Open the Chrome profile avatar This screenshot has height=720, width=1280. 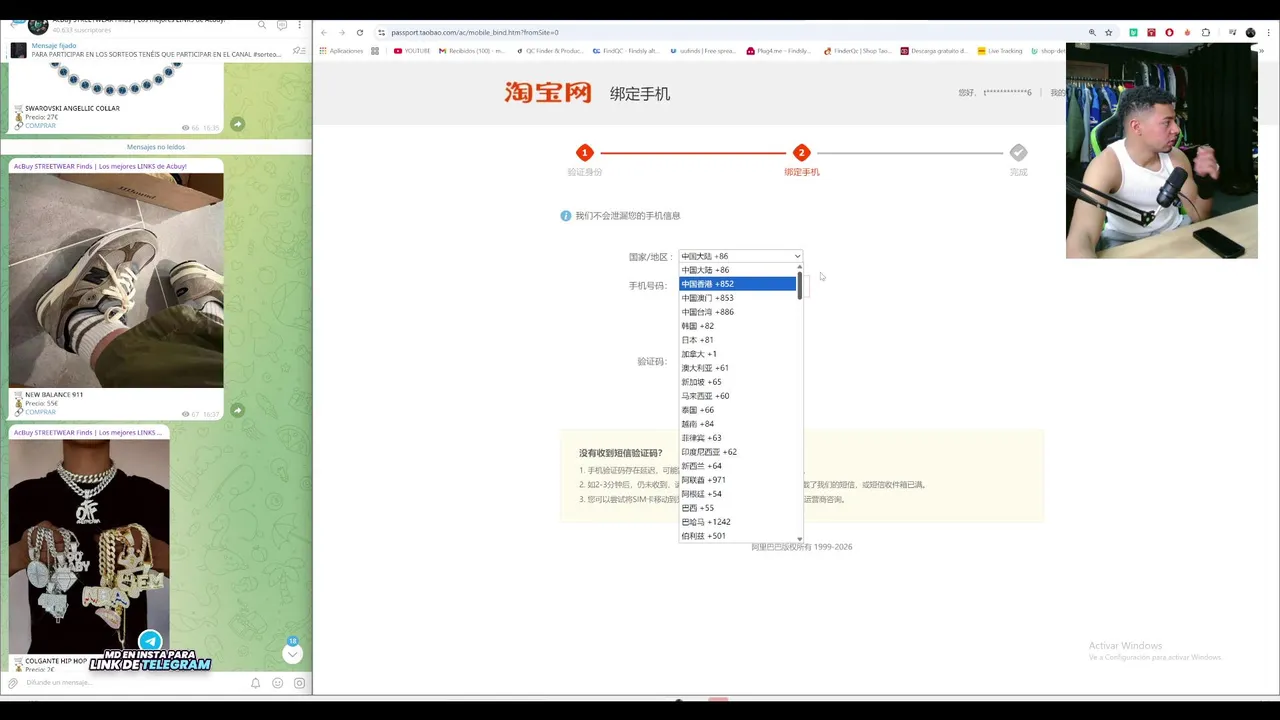tap(1250, 33)
